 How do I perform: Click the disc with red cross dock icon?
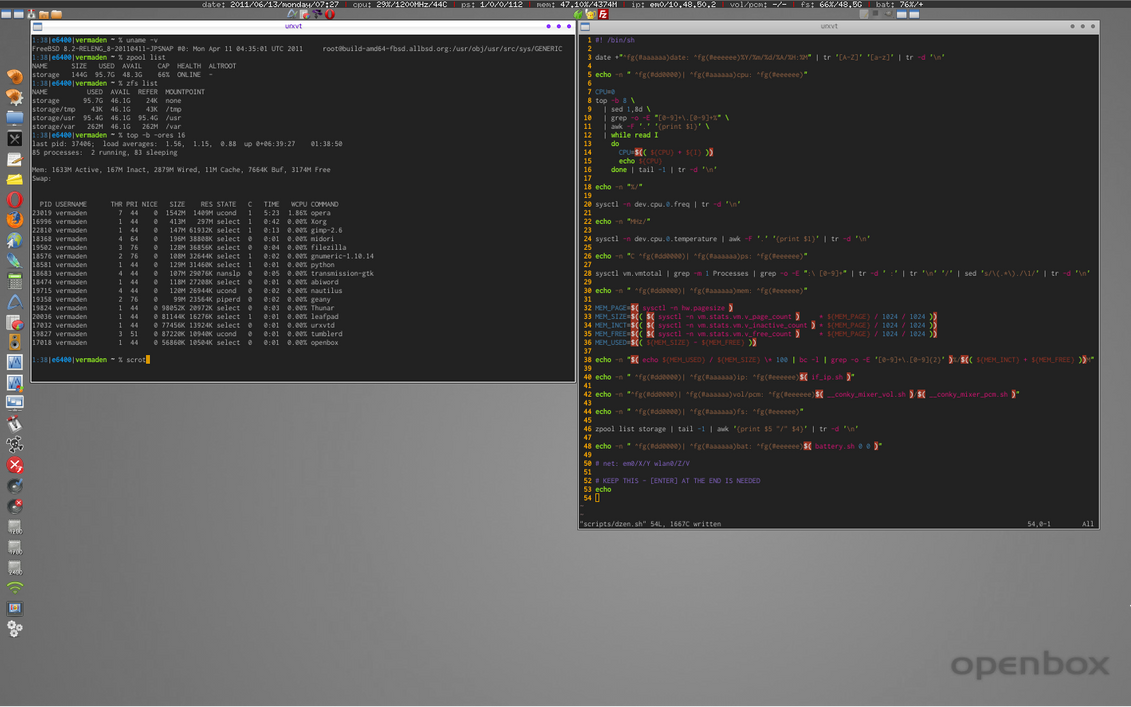click(x=14, y=506)
